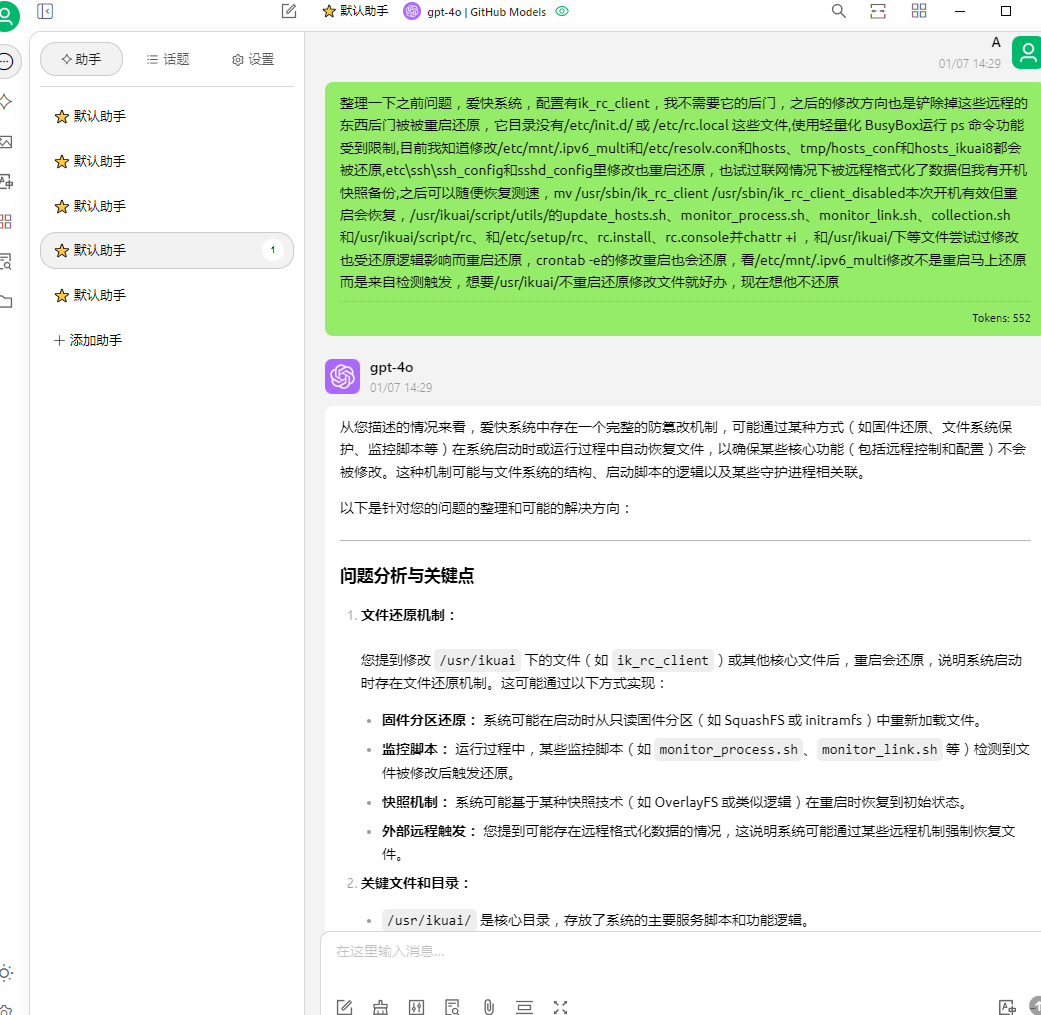This screenshot has width=1041, height=1015.
Task: Attach a file using the paperclip icon
Action: [x=489, y=1007]
